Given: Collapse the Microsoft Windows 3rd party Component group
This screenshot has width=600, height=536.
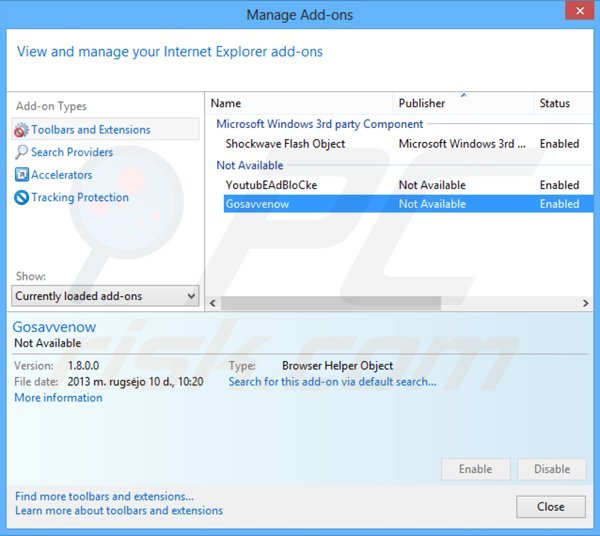Looking at the screenshot, I should 320,124.
